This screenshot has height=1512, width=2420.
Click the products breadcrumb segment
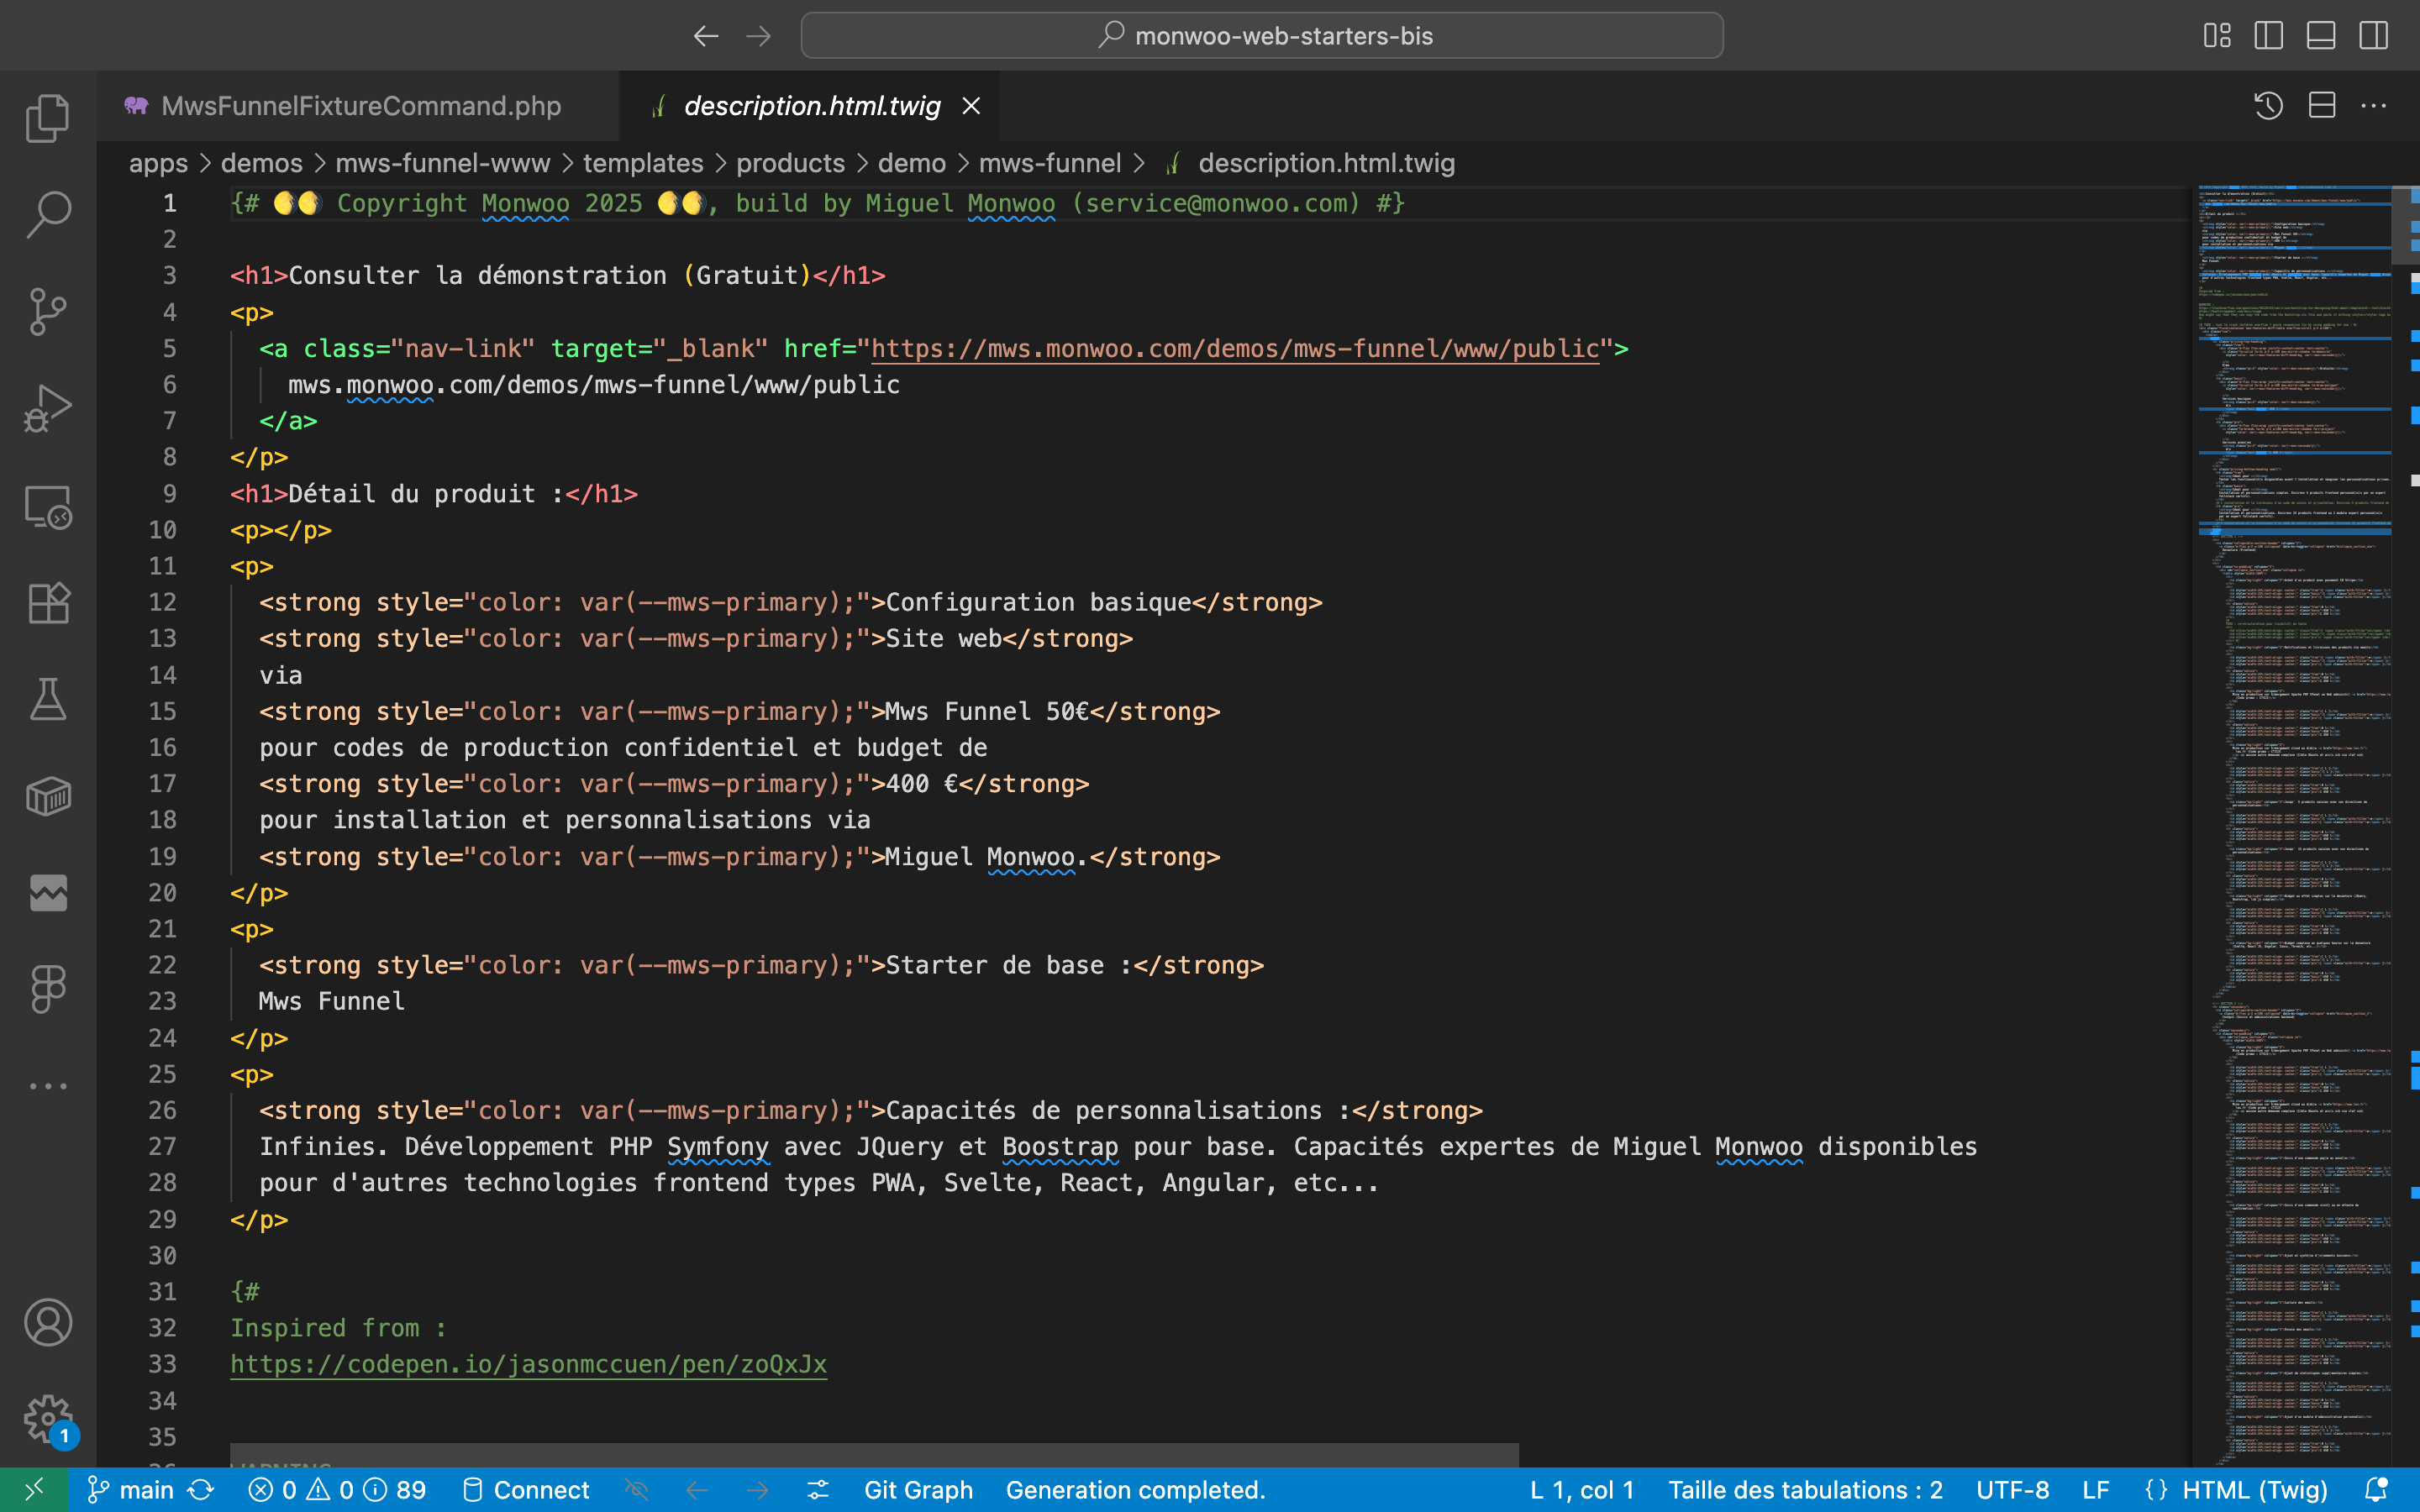point(790,163)
